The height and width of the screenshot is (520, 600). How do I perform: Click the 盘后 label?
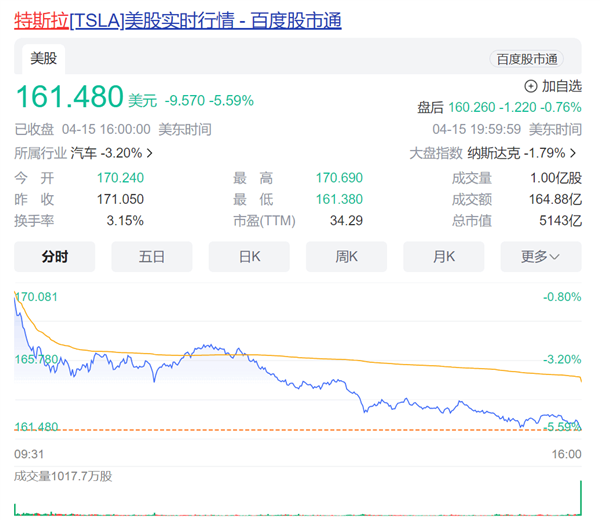(x=430, y=108)
